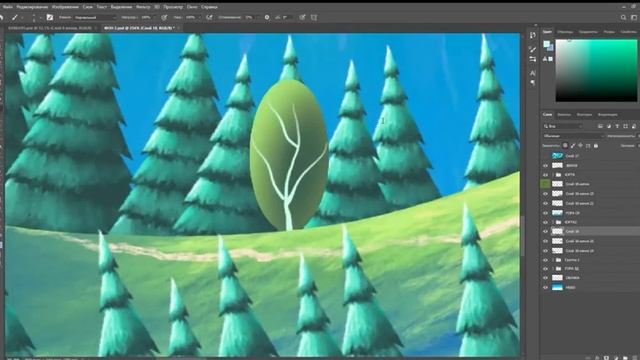640x360 pixels.
Task: Open the painting Mode dropdown
Action: pyautogui.click(x=95, y=18)
